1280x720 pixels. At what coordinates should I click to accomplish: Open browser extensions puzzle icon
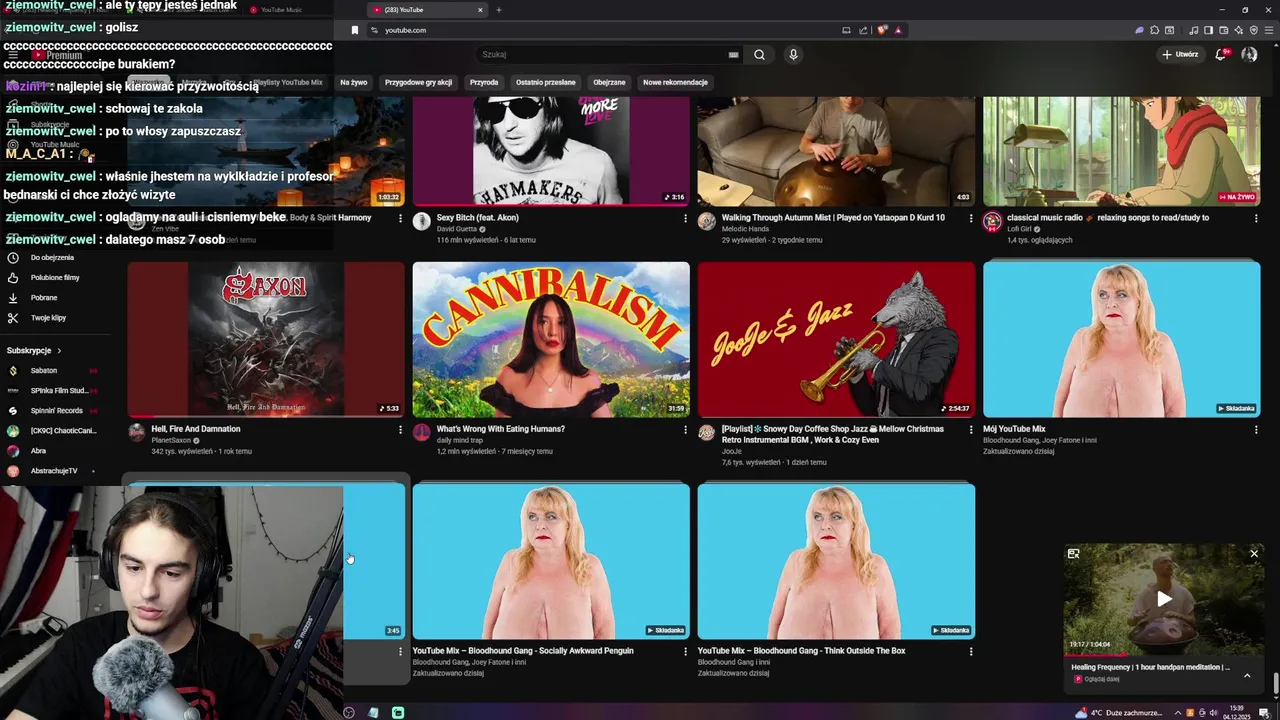pyautogui.click(x=1154, y=30)
